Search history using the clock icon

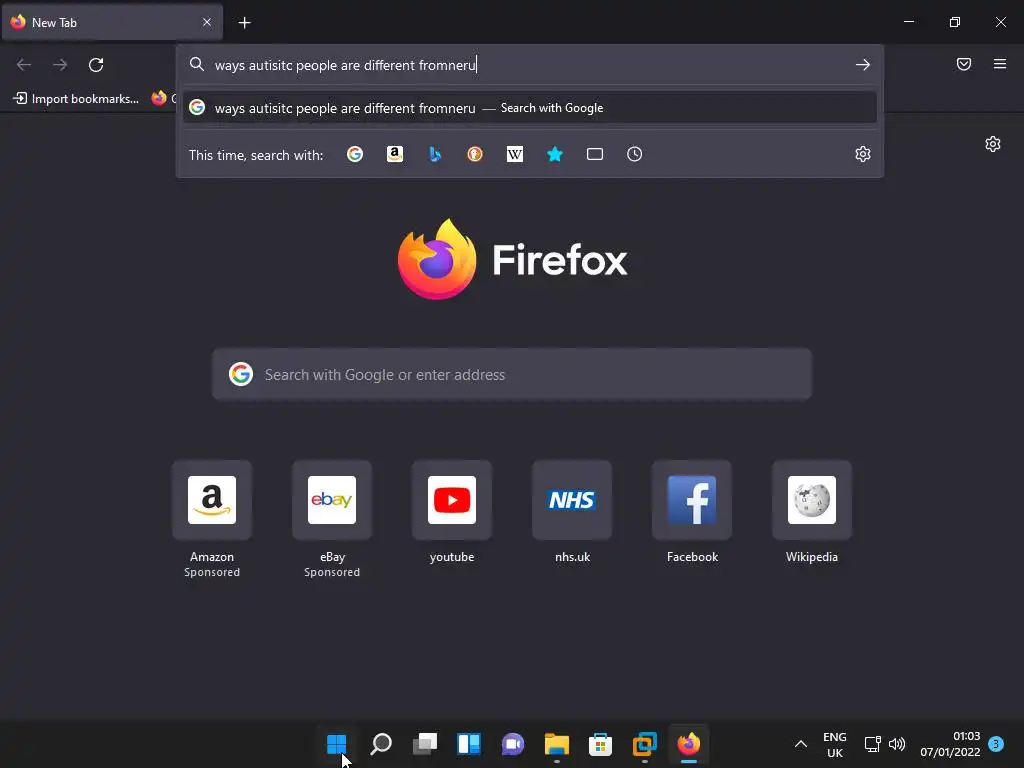click(634, 154)
